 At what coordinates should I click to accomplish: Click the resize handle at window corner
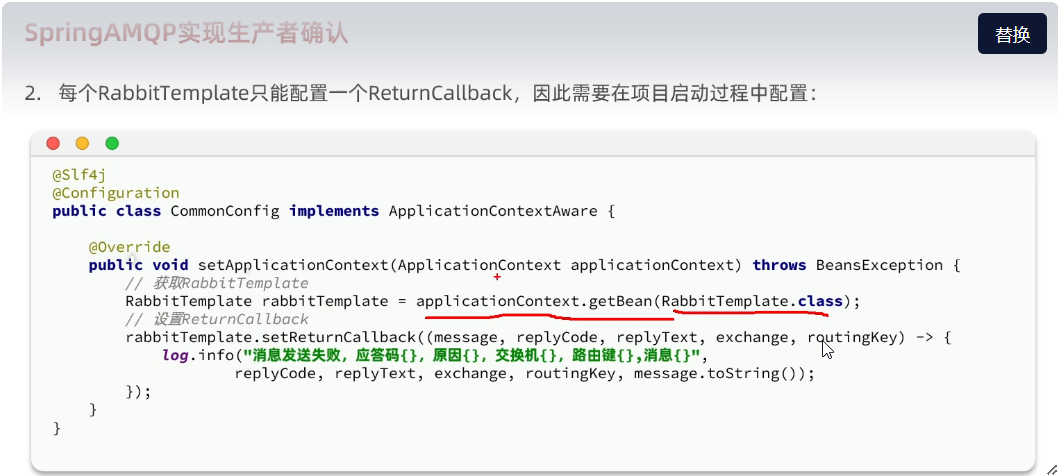pyautogui.click(x=1051, y=469)
